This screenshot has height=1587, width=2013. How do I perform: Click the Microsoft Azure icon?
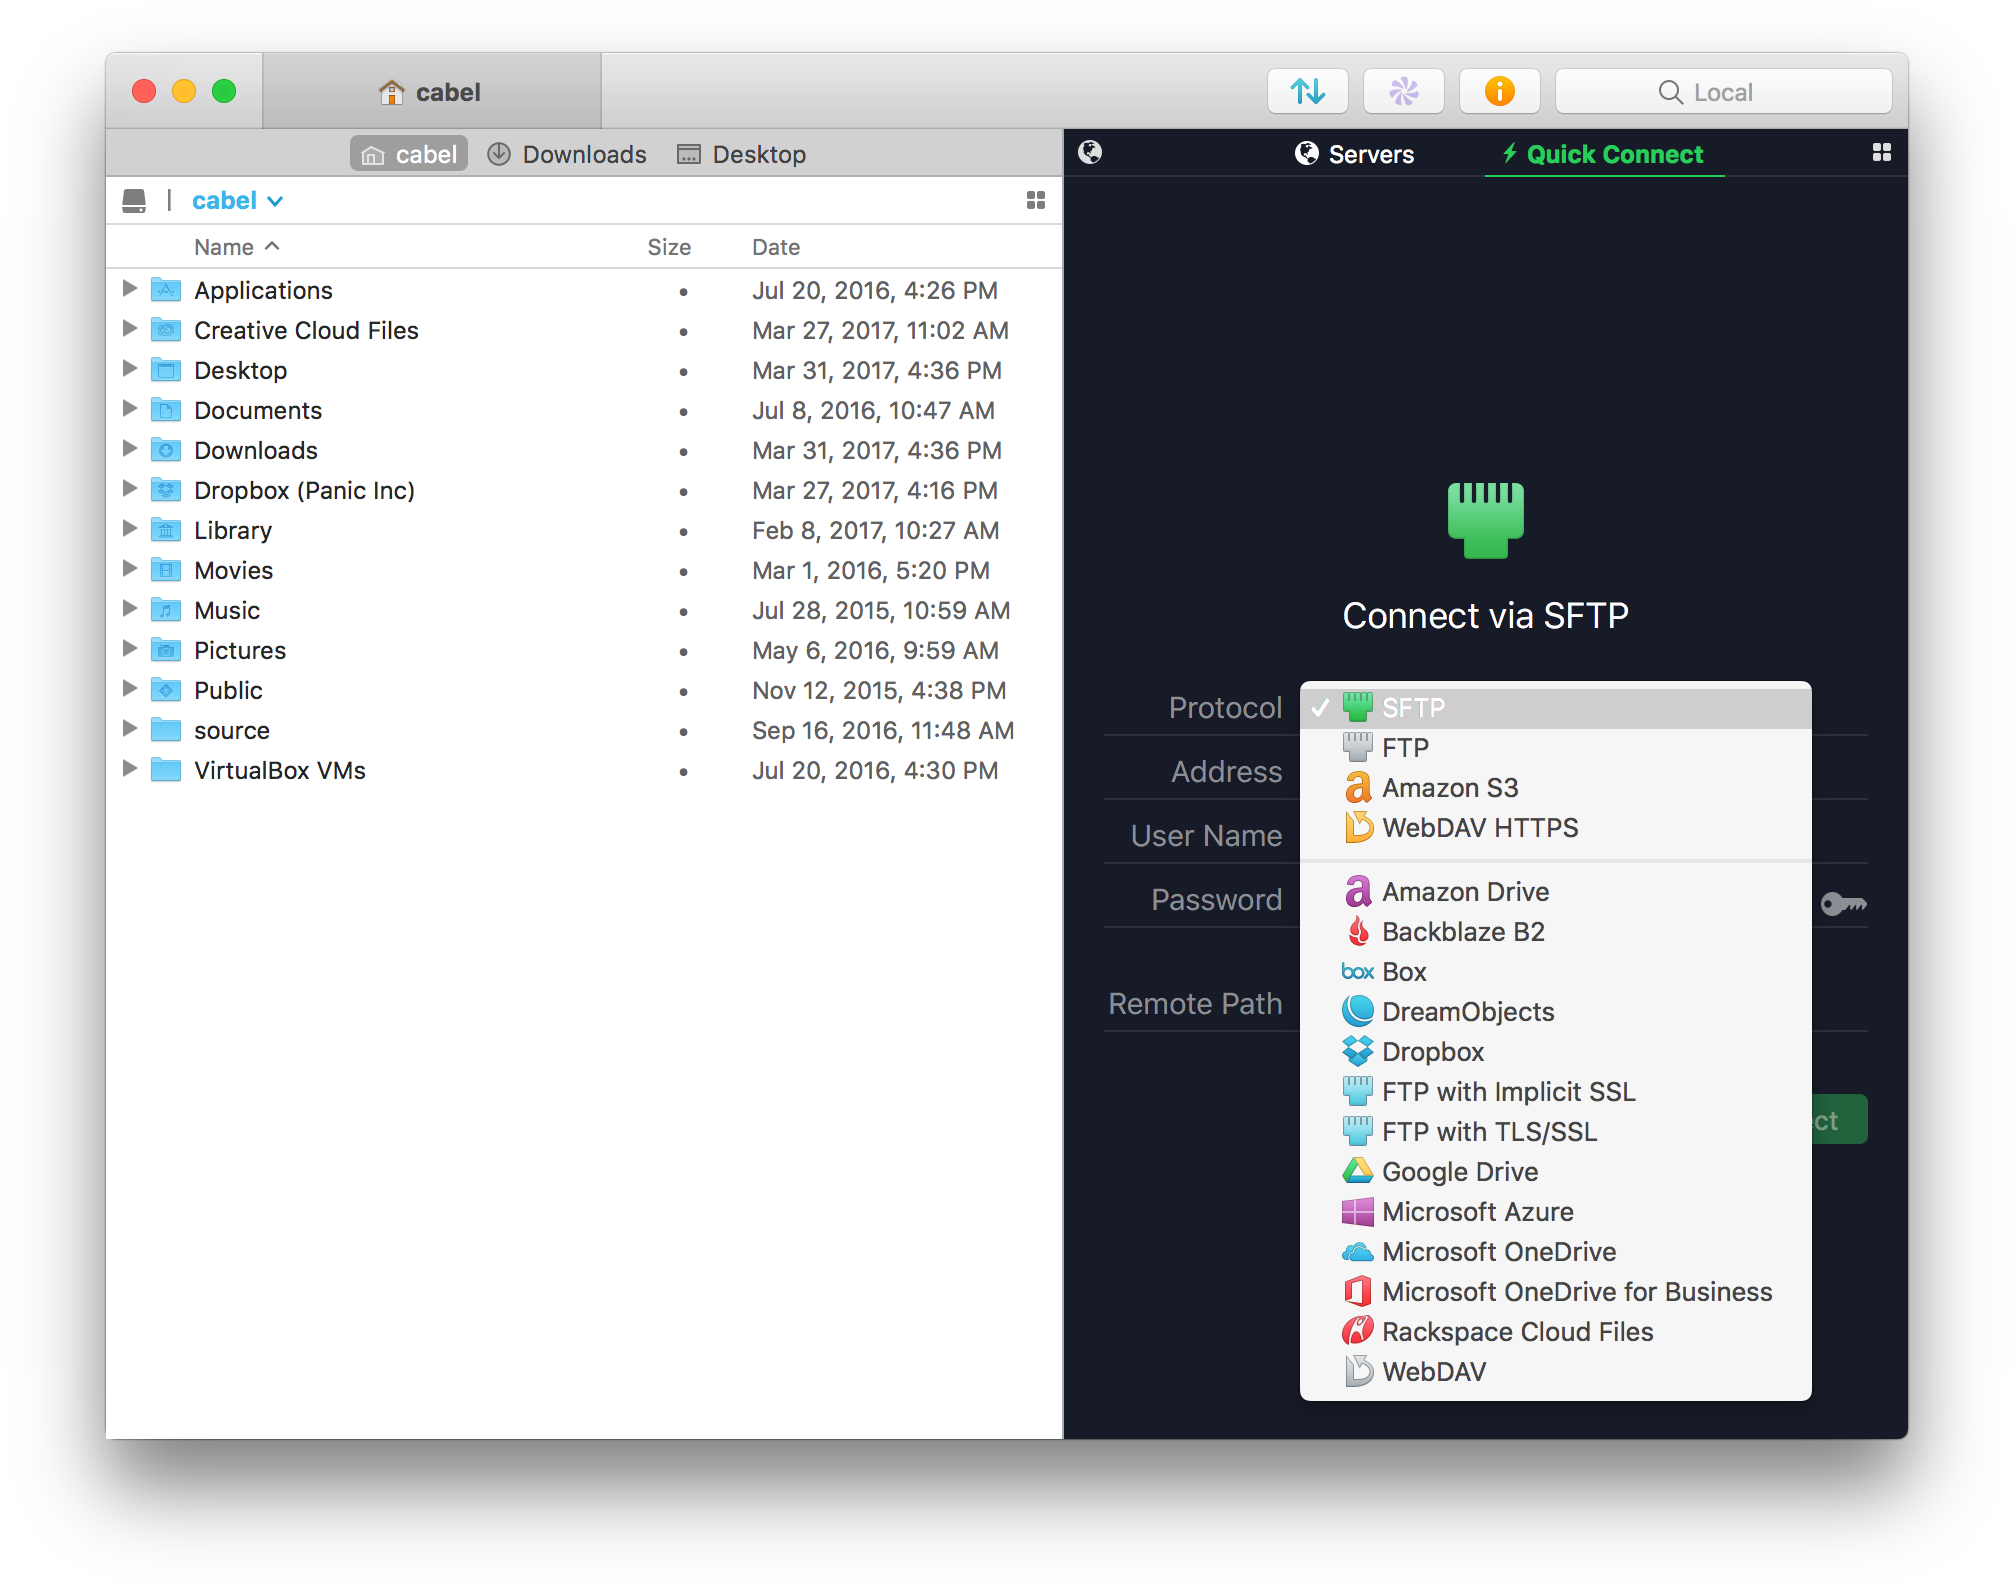tap(1358, 1212)
